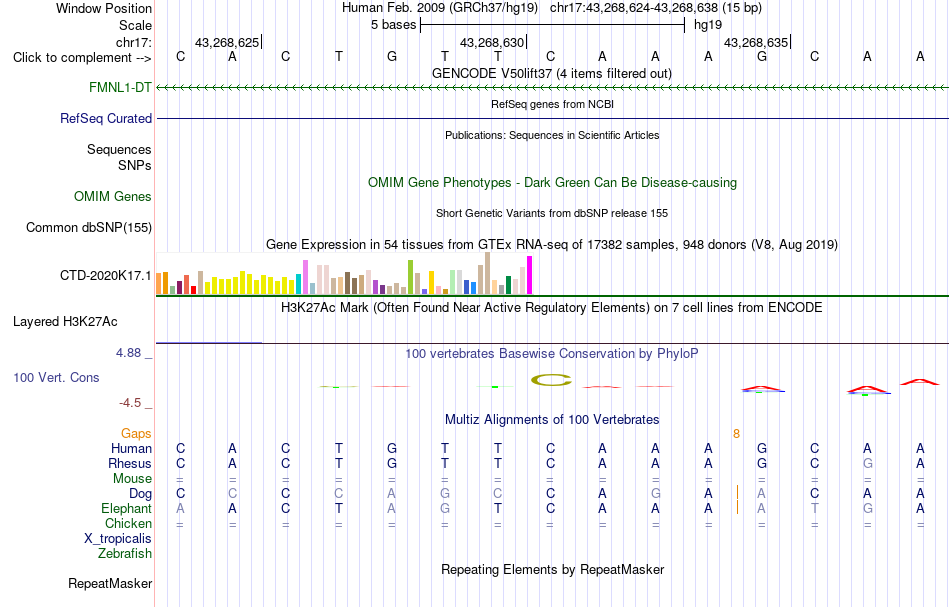Click the PhyloP Basewise Conservation title
Image resolution: width=950 pixels, height=607 pixels.
coord(552,353)
